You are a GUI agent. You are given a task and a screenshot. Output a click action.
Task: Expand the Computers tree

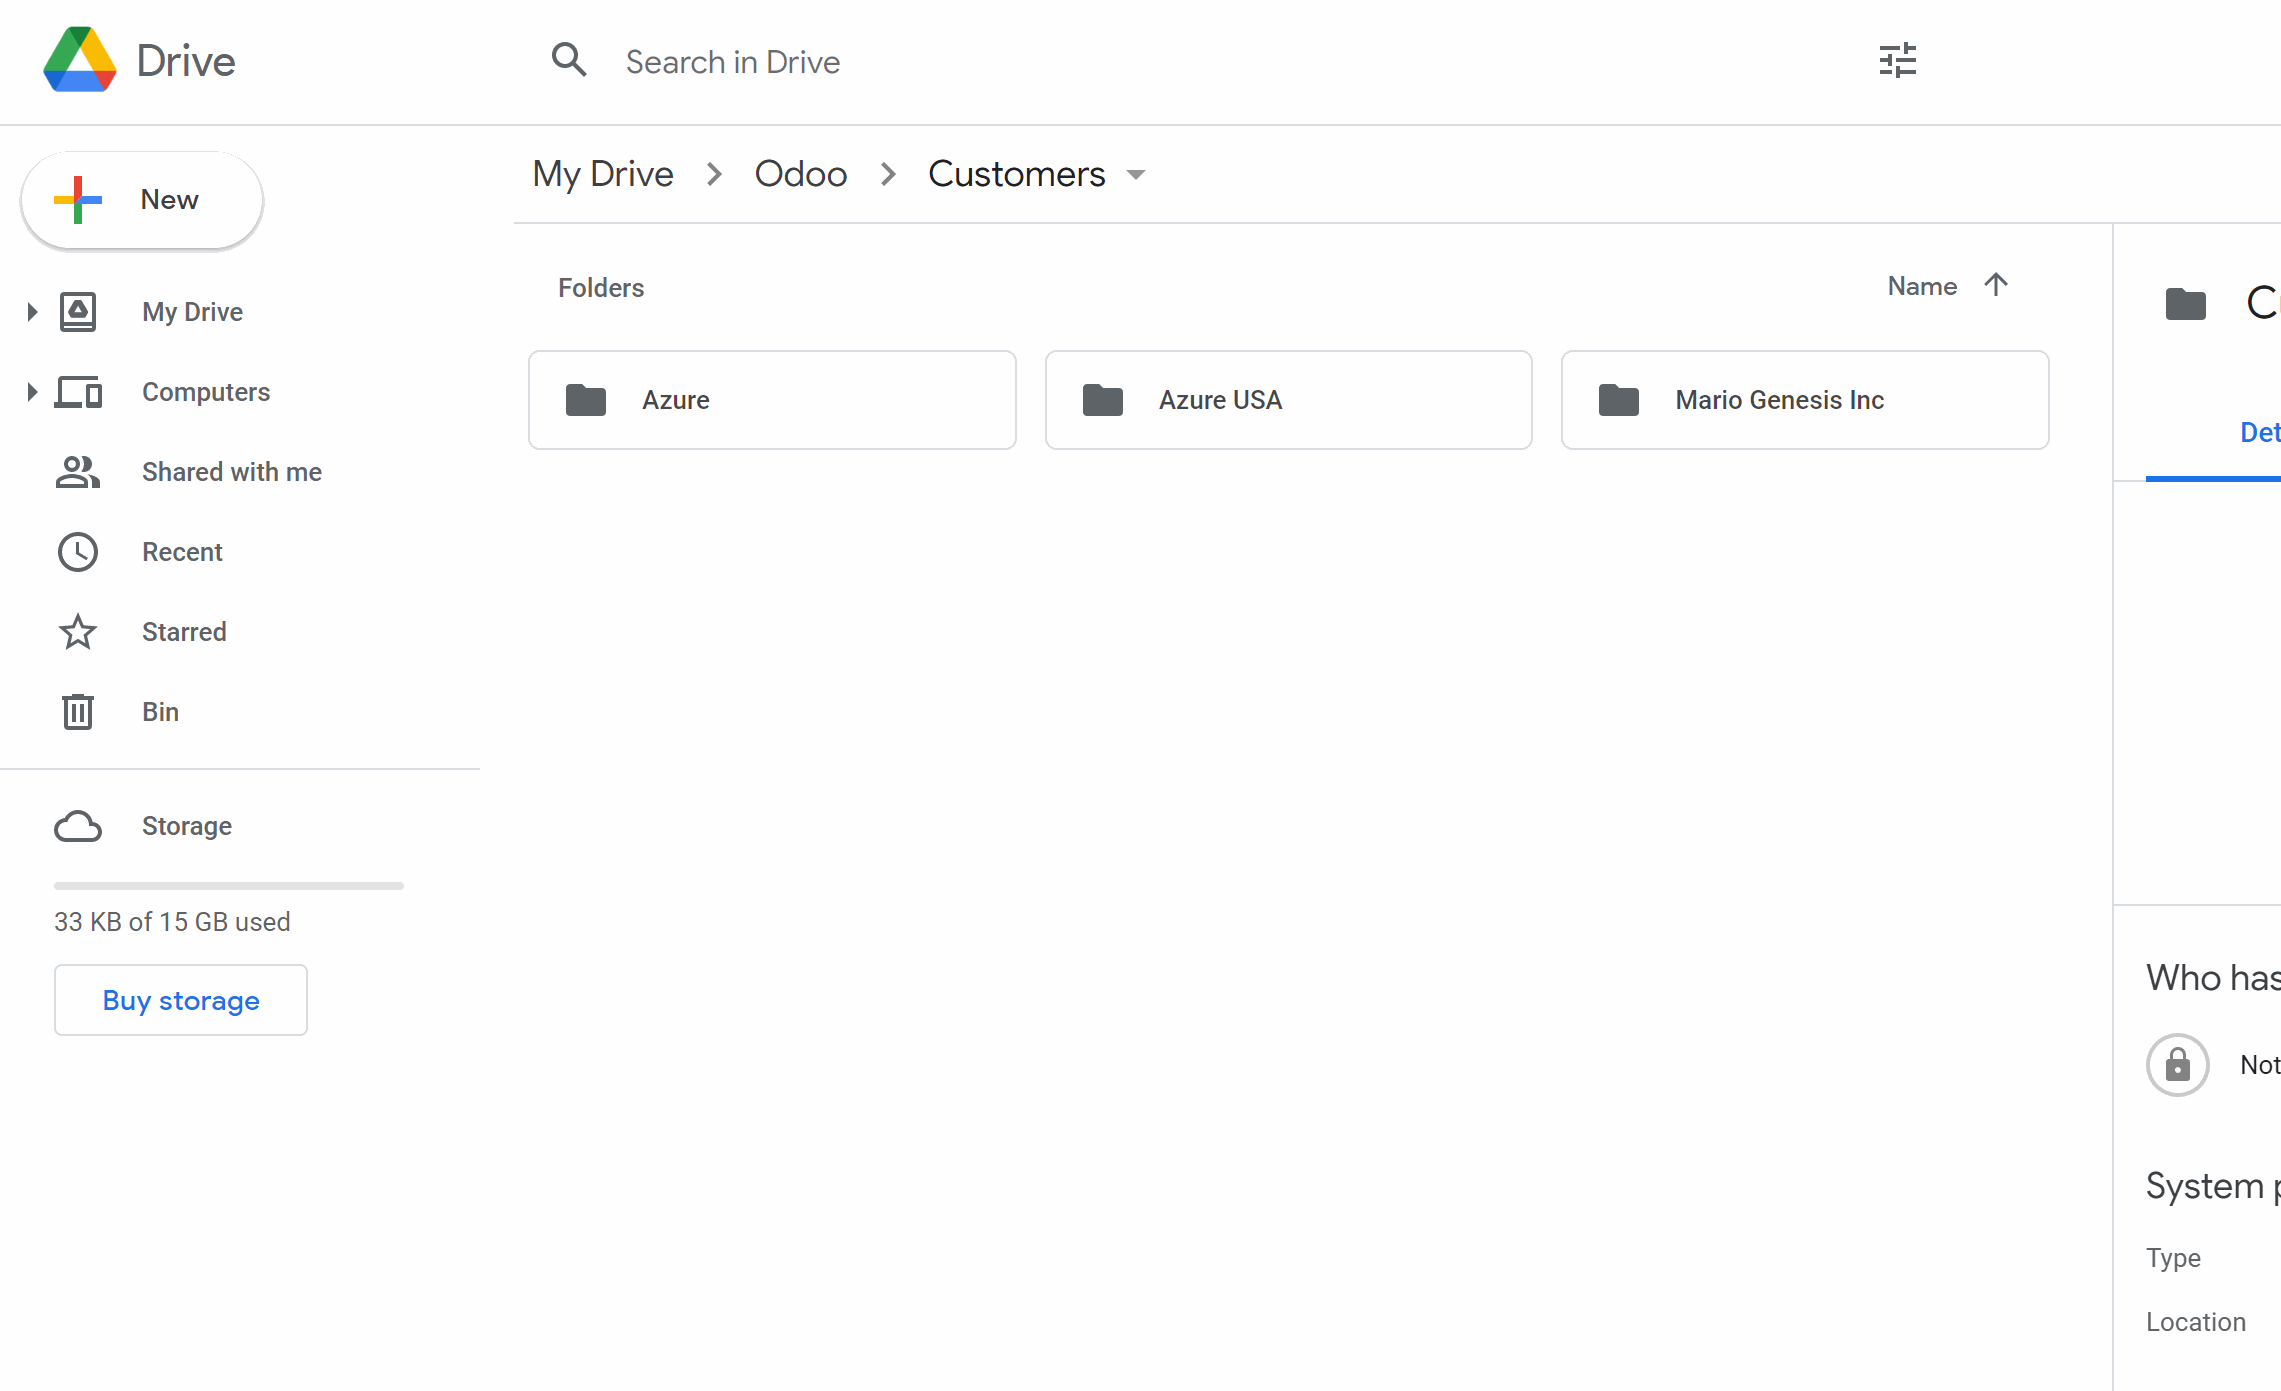32,392
